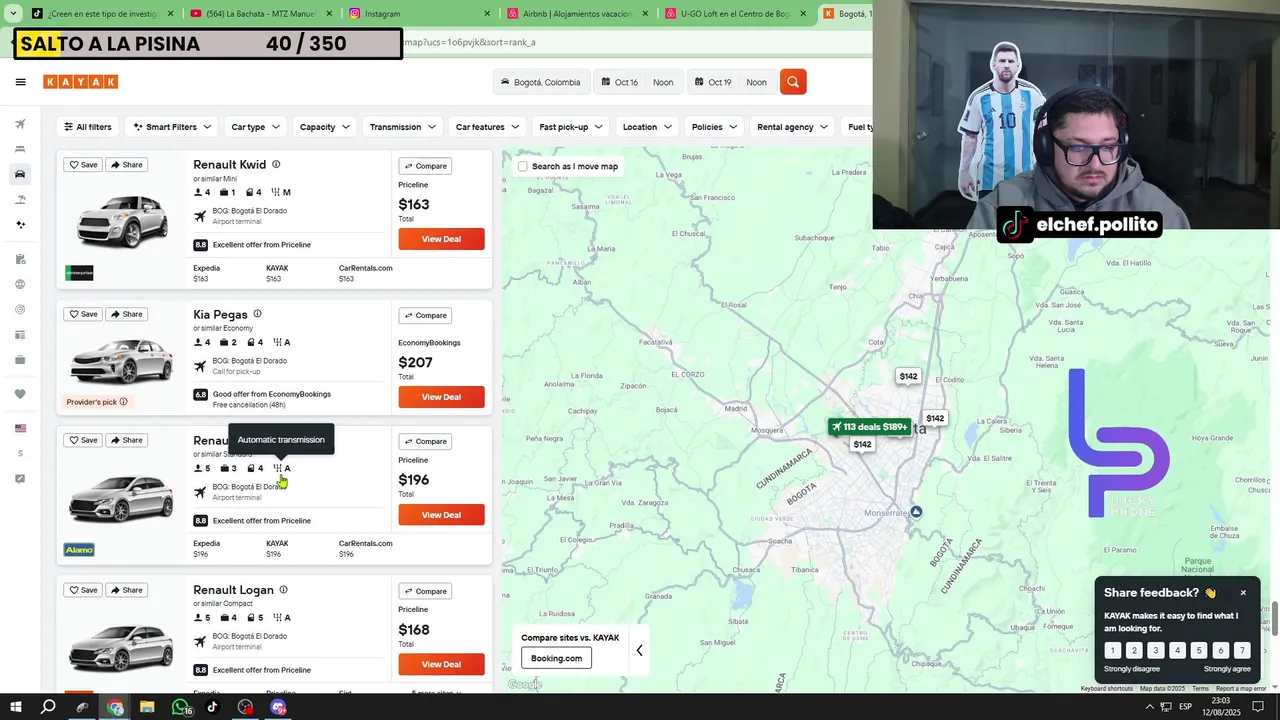The height and width of the screenshot is (720, 1280).
Task: Rate feedback as 1 Strongly disagree
Action: pyautogui.click(x=1112, y=650)
